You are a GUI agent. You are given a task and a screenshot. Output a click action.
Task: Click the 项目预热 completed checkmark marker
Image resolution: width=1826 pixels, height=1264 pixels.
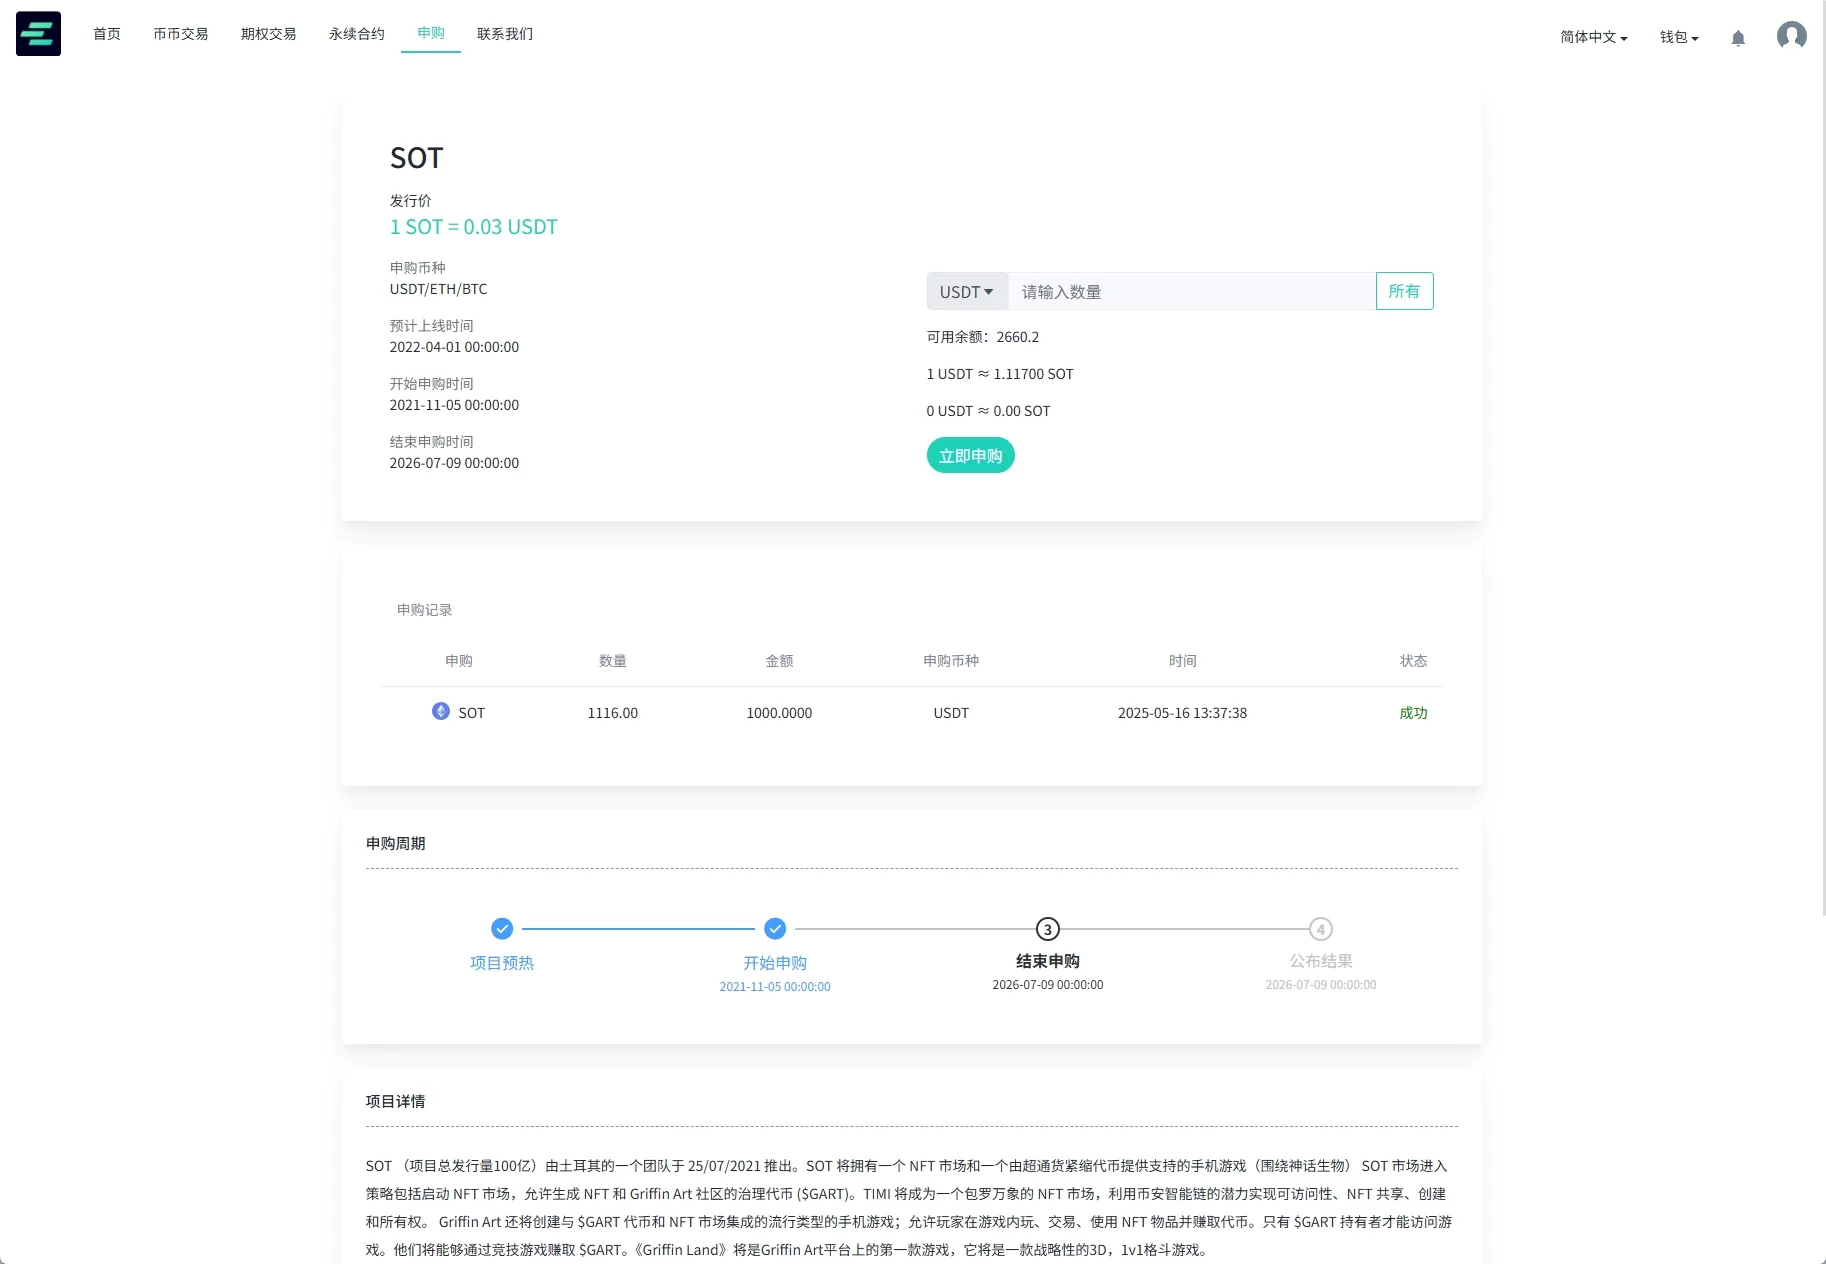[502, 928]
